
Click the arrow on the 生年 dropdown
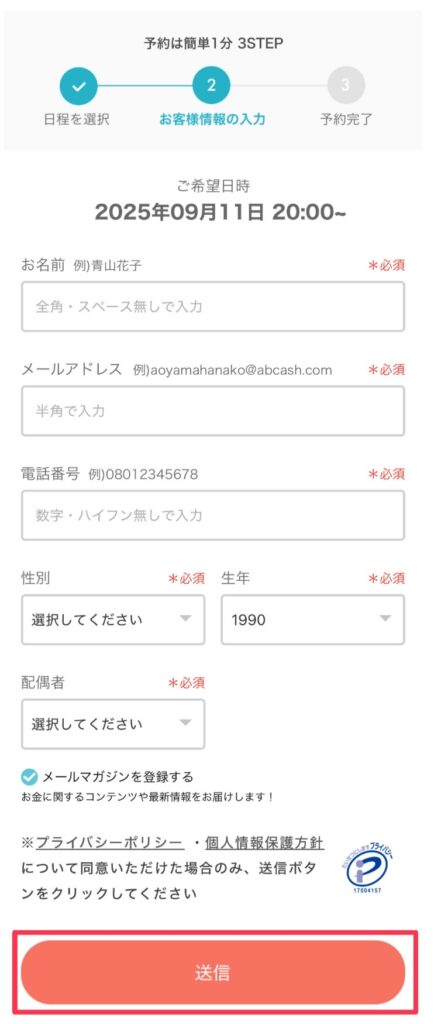pyautogui.click(x=385, y=618)
